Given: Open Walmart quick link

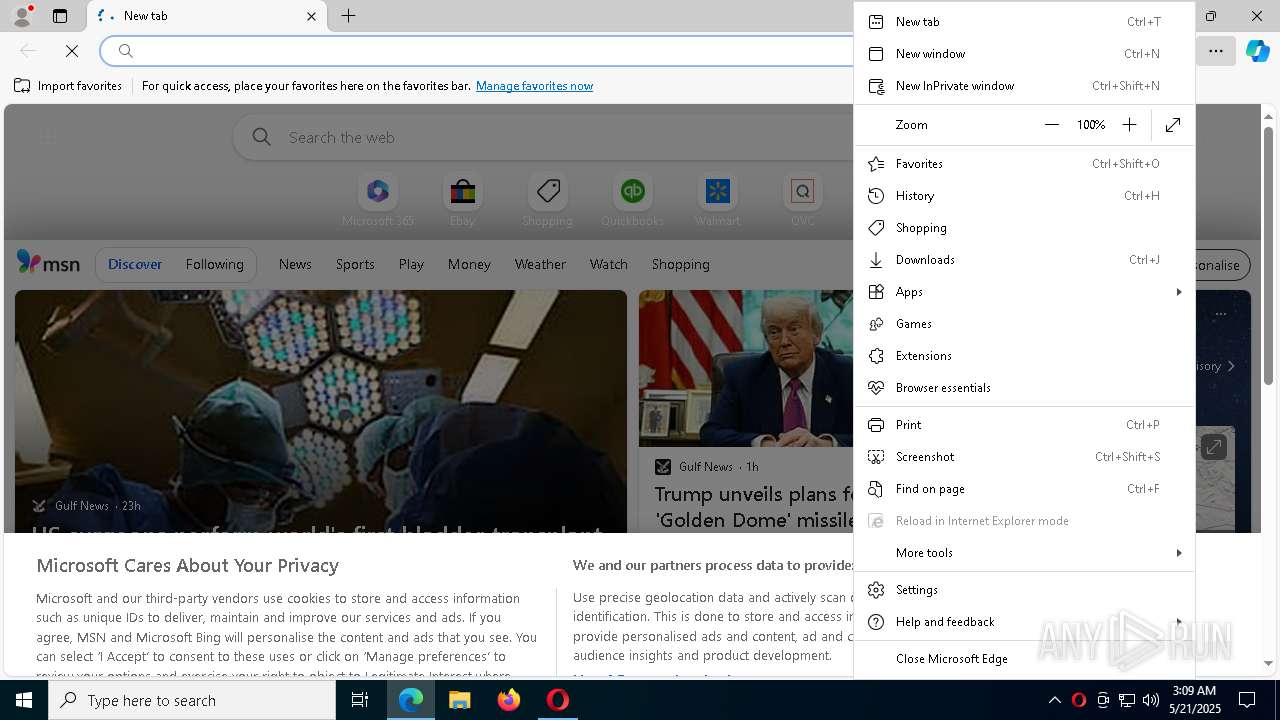Looking at the screenshot, I should 717,200.
